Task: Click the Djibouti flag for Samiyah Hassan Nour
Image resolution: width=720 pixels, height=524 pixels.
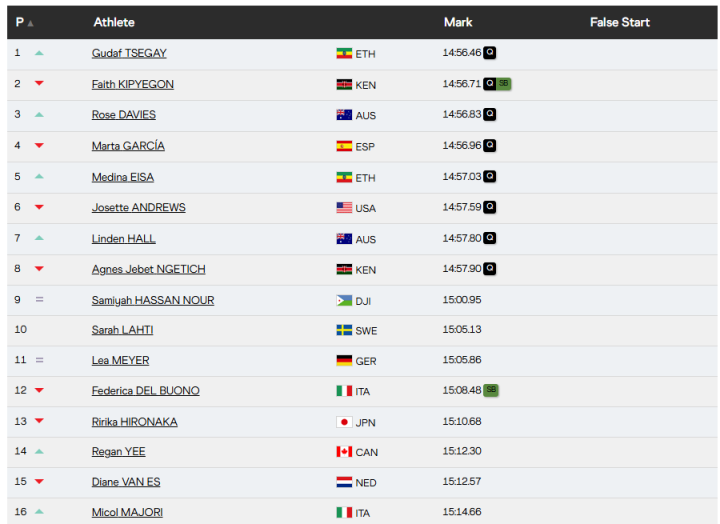Action: 344,300
